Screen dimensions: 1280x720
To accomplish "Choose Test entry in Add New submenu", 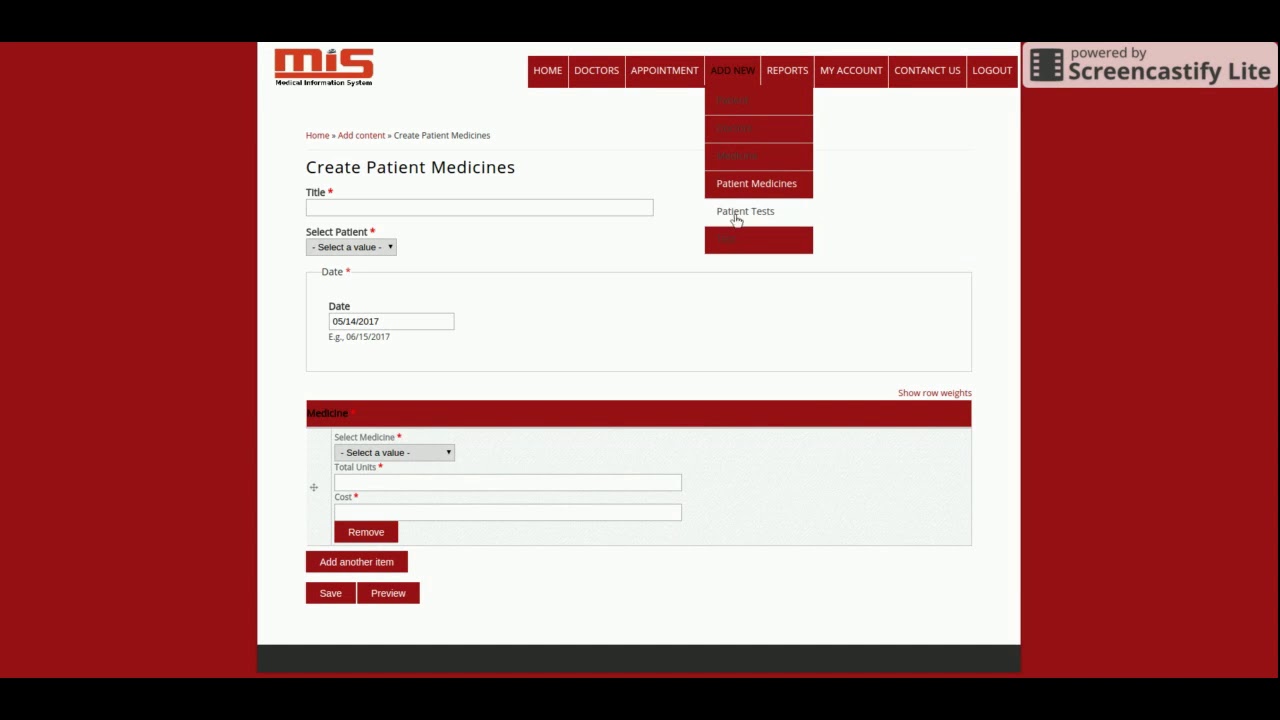I will (758, 240).
